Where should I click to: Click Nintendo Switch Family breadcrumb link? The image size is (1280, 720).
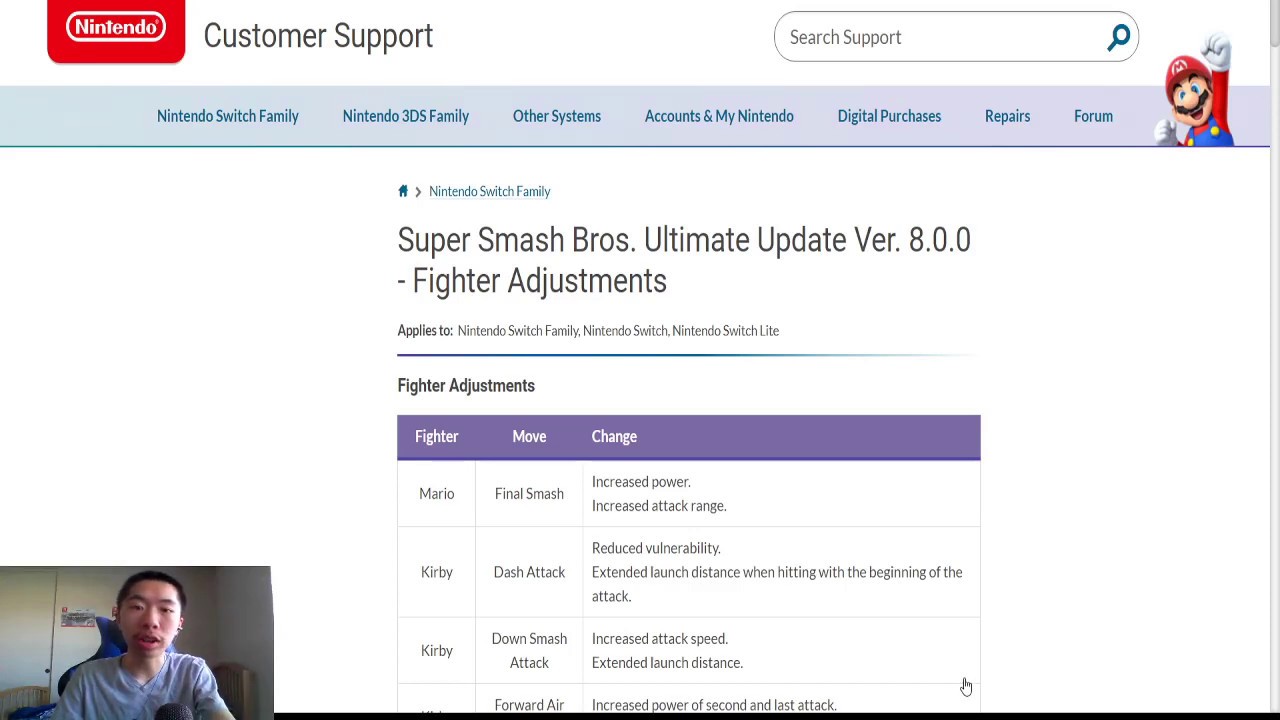pyautogui.click(x=489, y=191)
